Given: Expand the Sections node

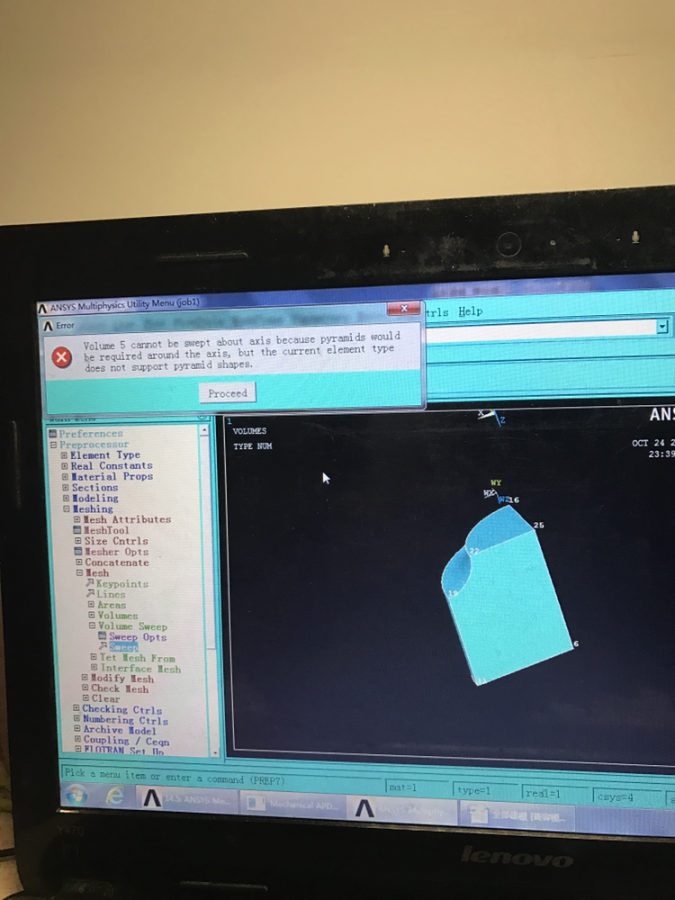Looking at the screenshot, I should coord(65,487).
